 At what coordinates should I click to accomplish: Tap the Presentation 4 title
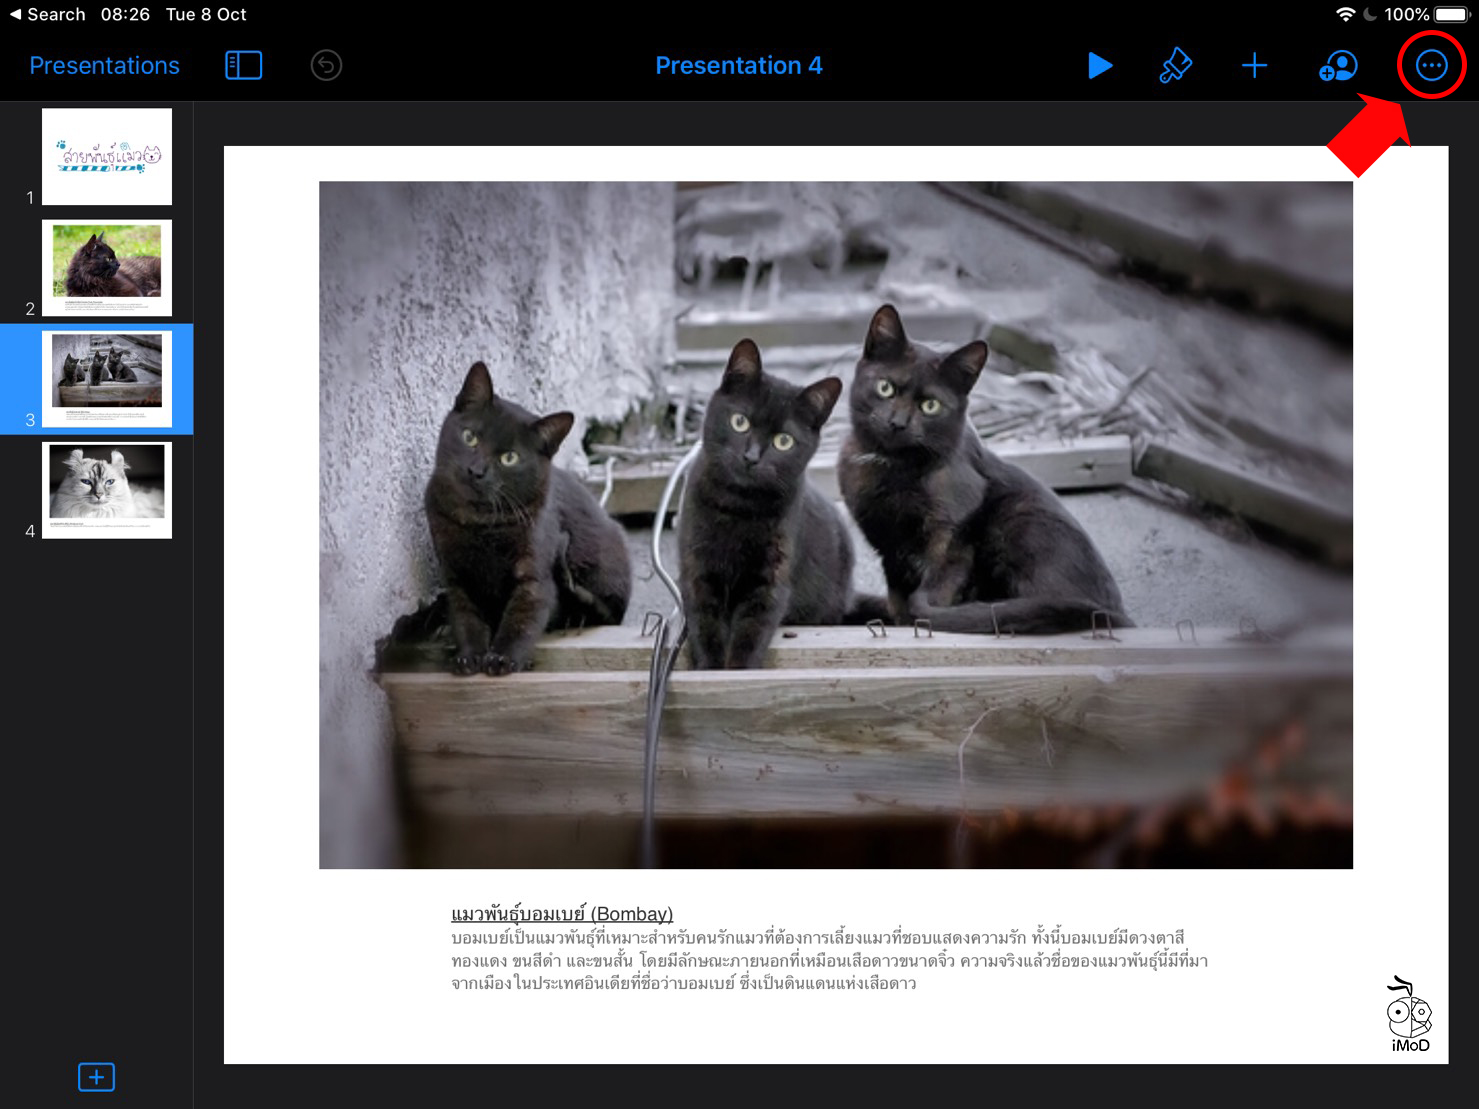coord(738,66)
